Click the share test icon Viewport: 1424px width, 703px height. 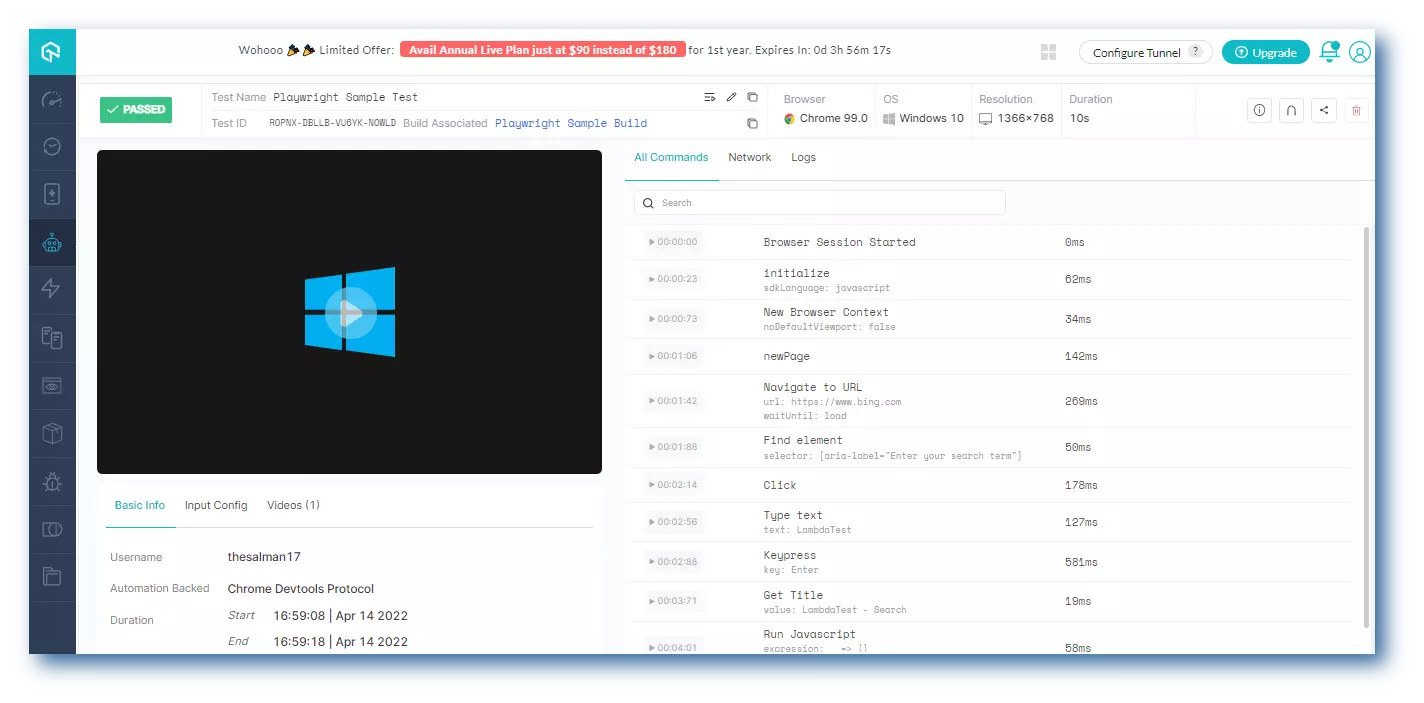[x=1324, y=110]
